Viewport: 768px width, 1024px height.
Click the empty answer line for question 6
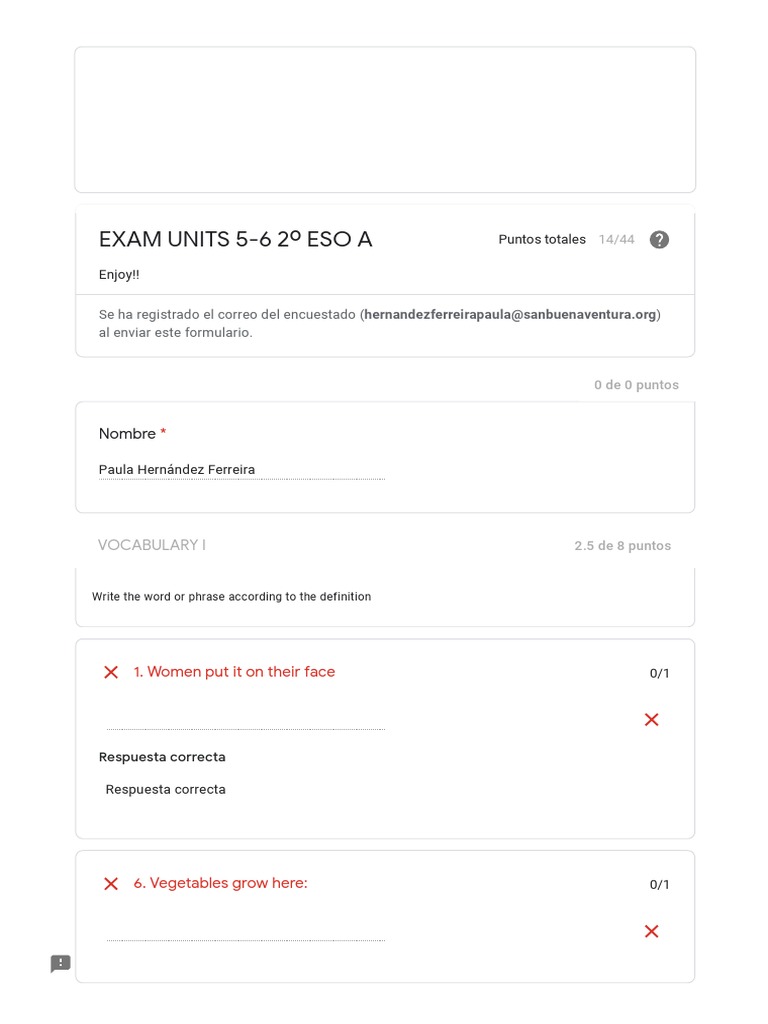245,933
